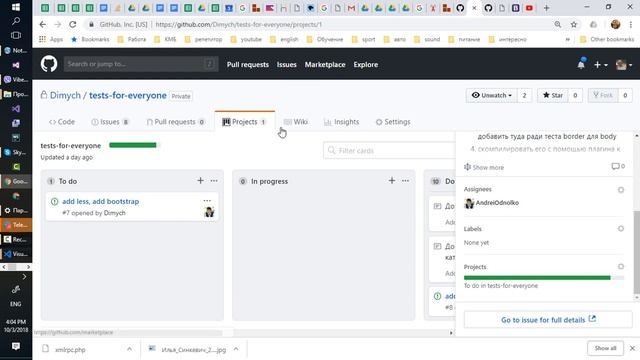Image resolution: width=640 pixels, height=360 pixels.
Task: Open Windows taskbar search
Action: tap(16, 21)
